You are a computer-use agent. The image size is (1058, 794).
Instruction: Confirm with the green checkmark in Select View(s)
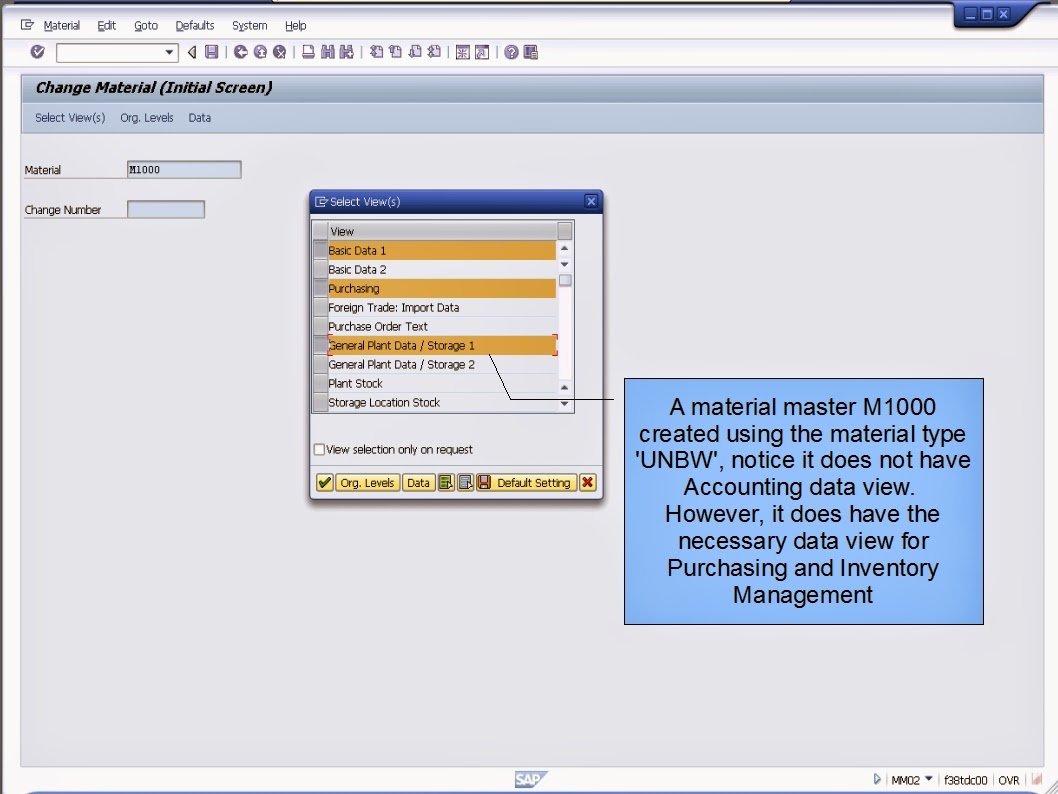[324, 482]
